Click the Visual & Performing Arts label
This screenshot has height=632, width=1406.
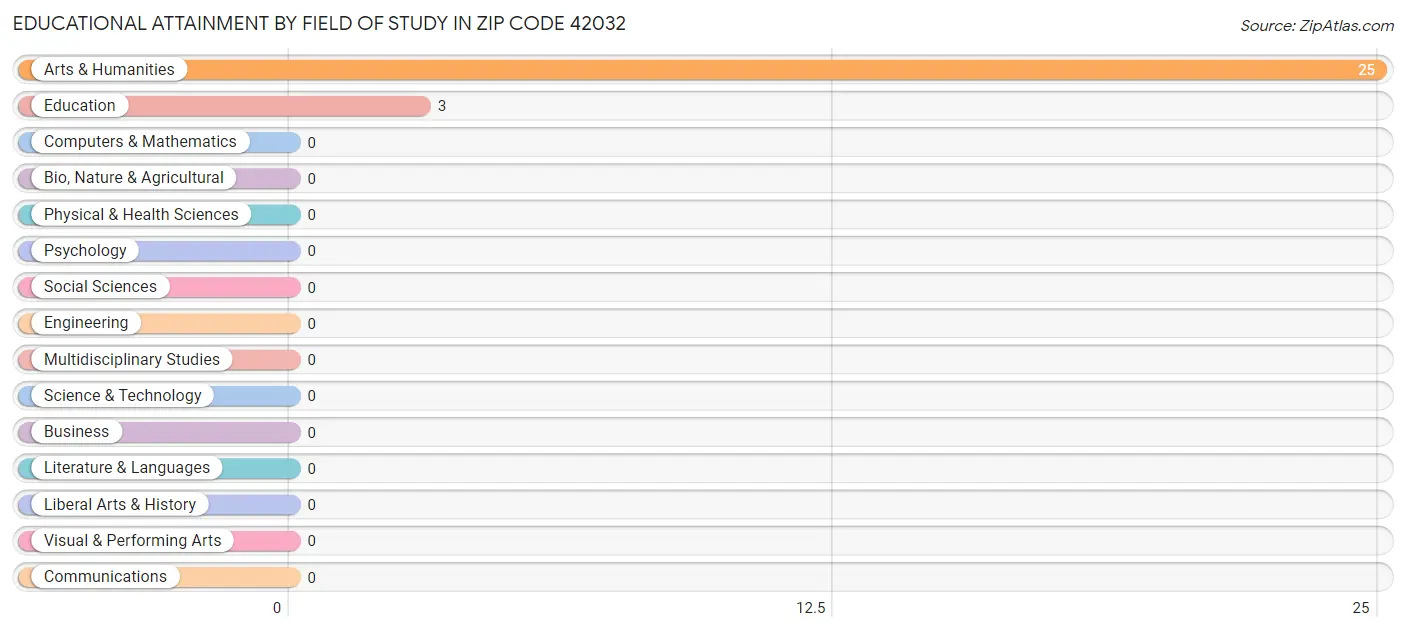[133, 540]
